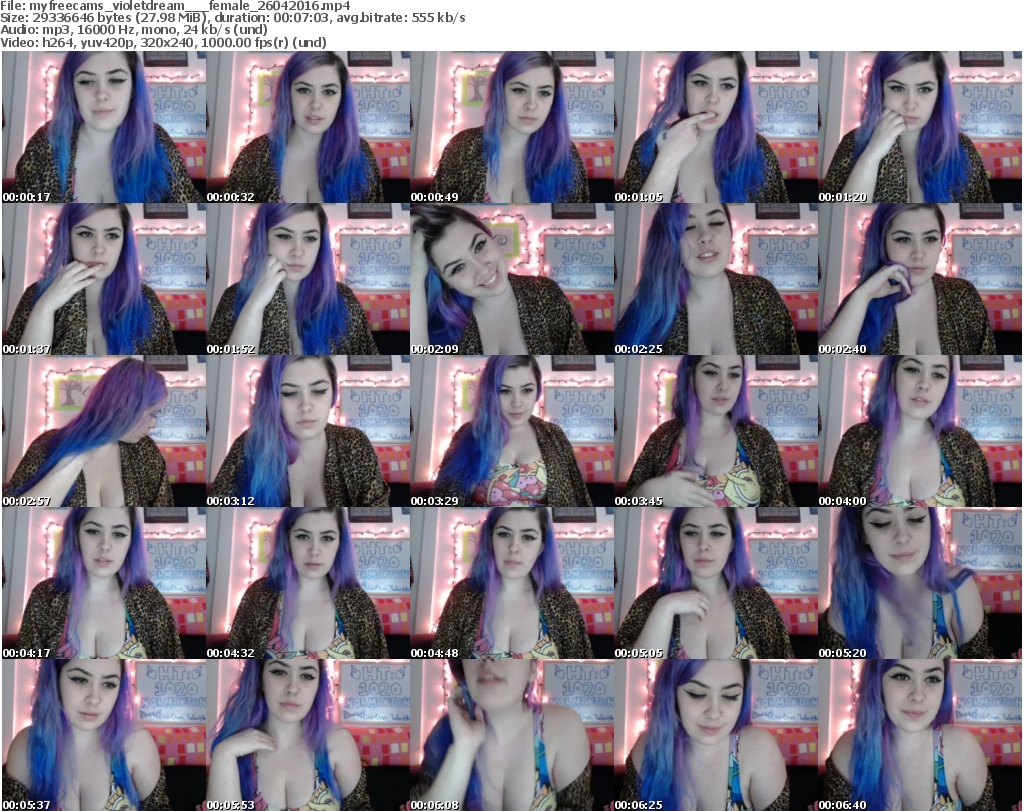Select the 'Size: 29336646 bytes' info line
Screen dimensions: 1024x811
click(x=232, y=18)
